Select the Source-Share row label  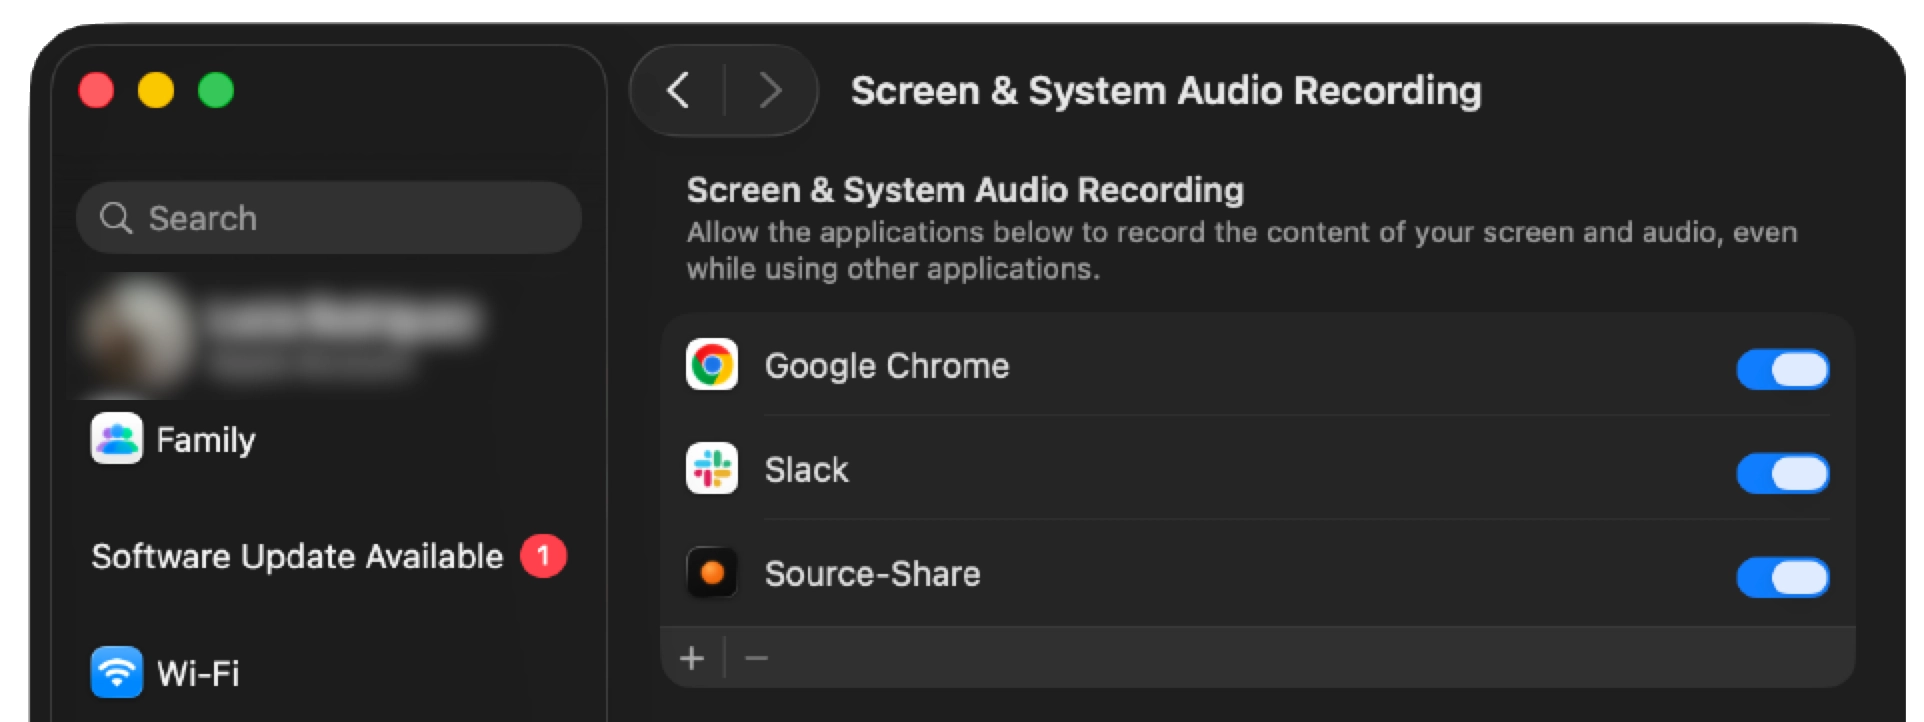pyautogui.click(x=872, y=574)
